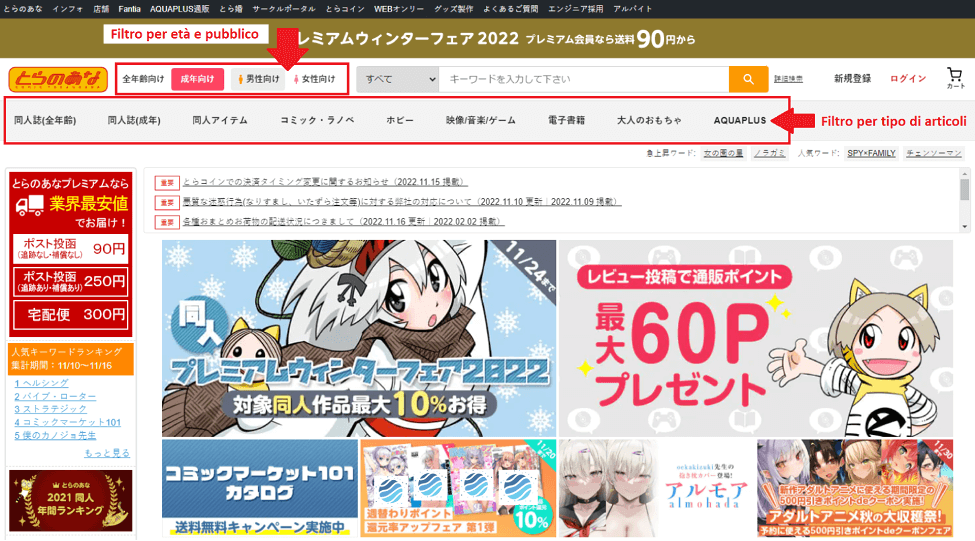
Task: Open the とらコイン payment timing notice
Action: tap(325, 182)
